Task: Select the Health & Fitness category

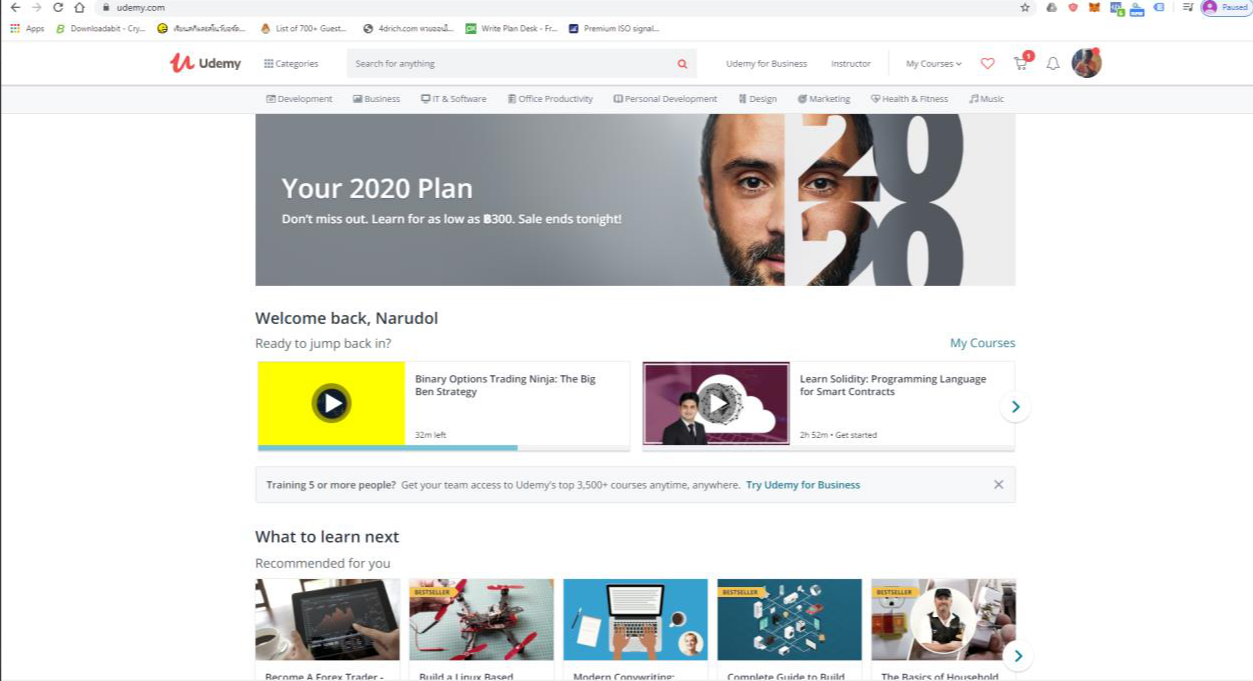Action: click(909, 99)
